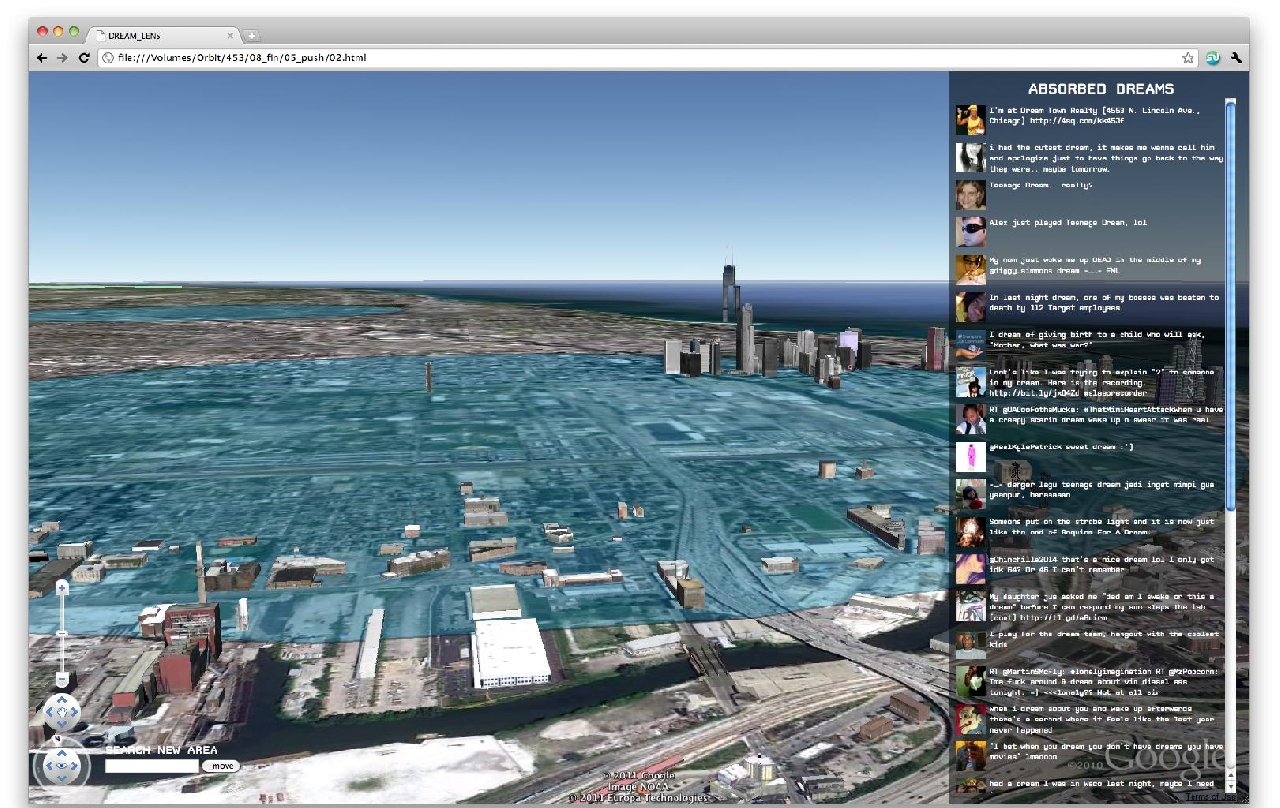Image resolution: width=1280 pixels, height=808 pixels.
Task: Open a new browser tab
Action: 252,36
